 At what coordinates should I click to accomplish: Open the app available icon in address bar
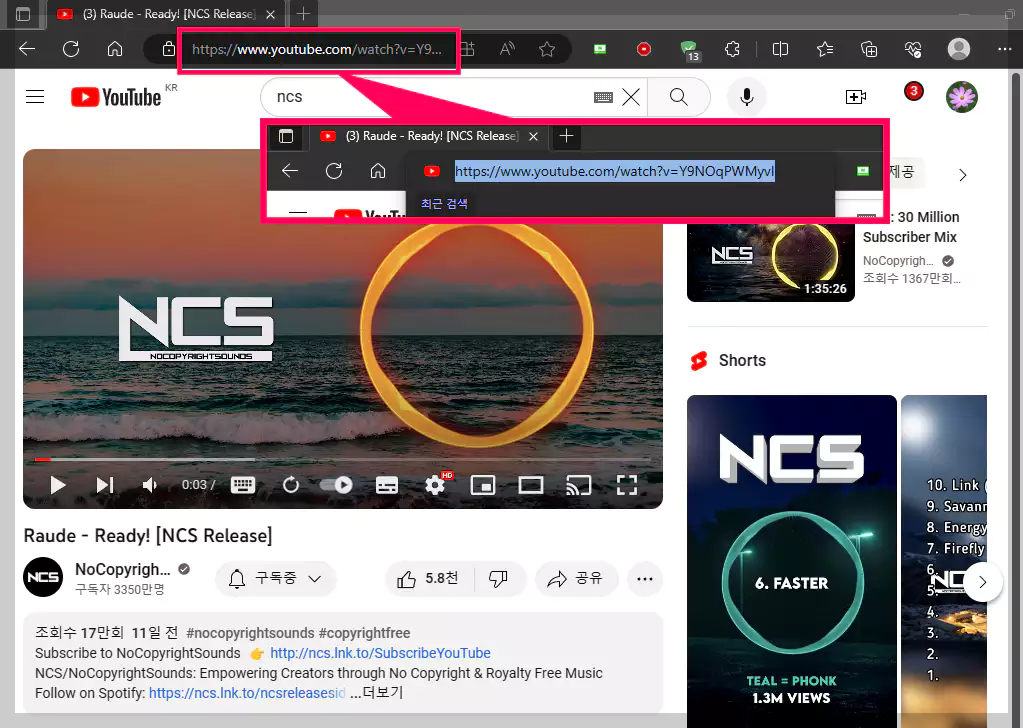(x=467, y=49)
